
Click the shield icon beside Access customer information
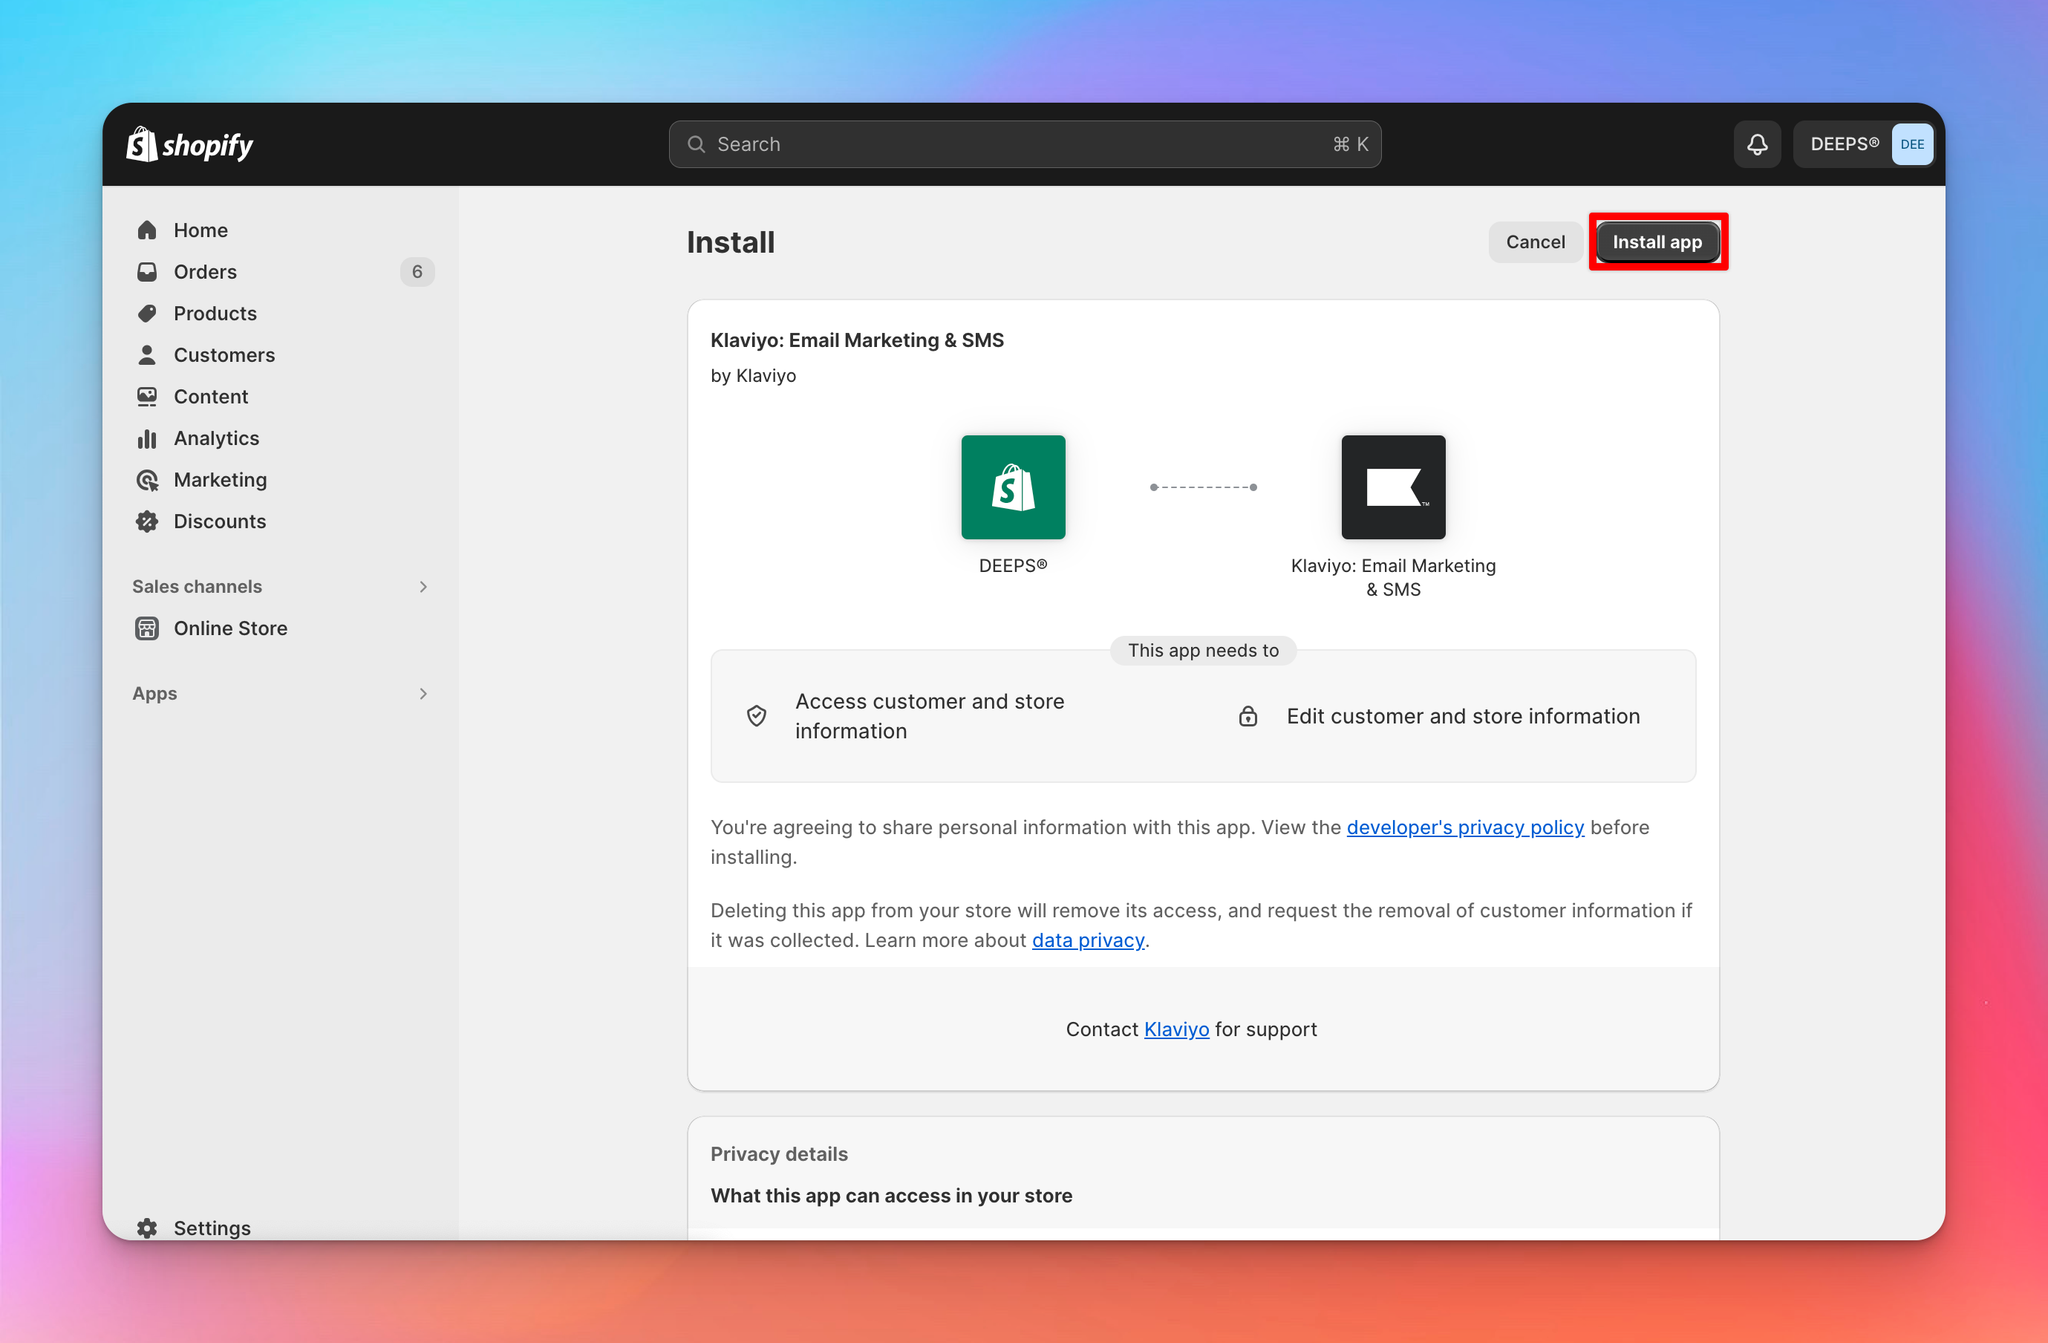coord(757,716)
